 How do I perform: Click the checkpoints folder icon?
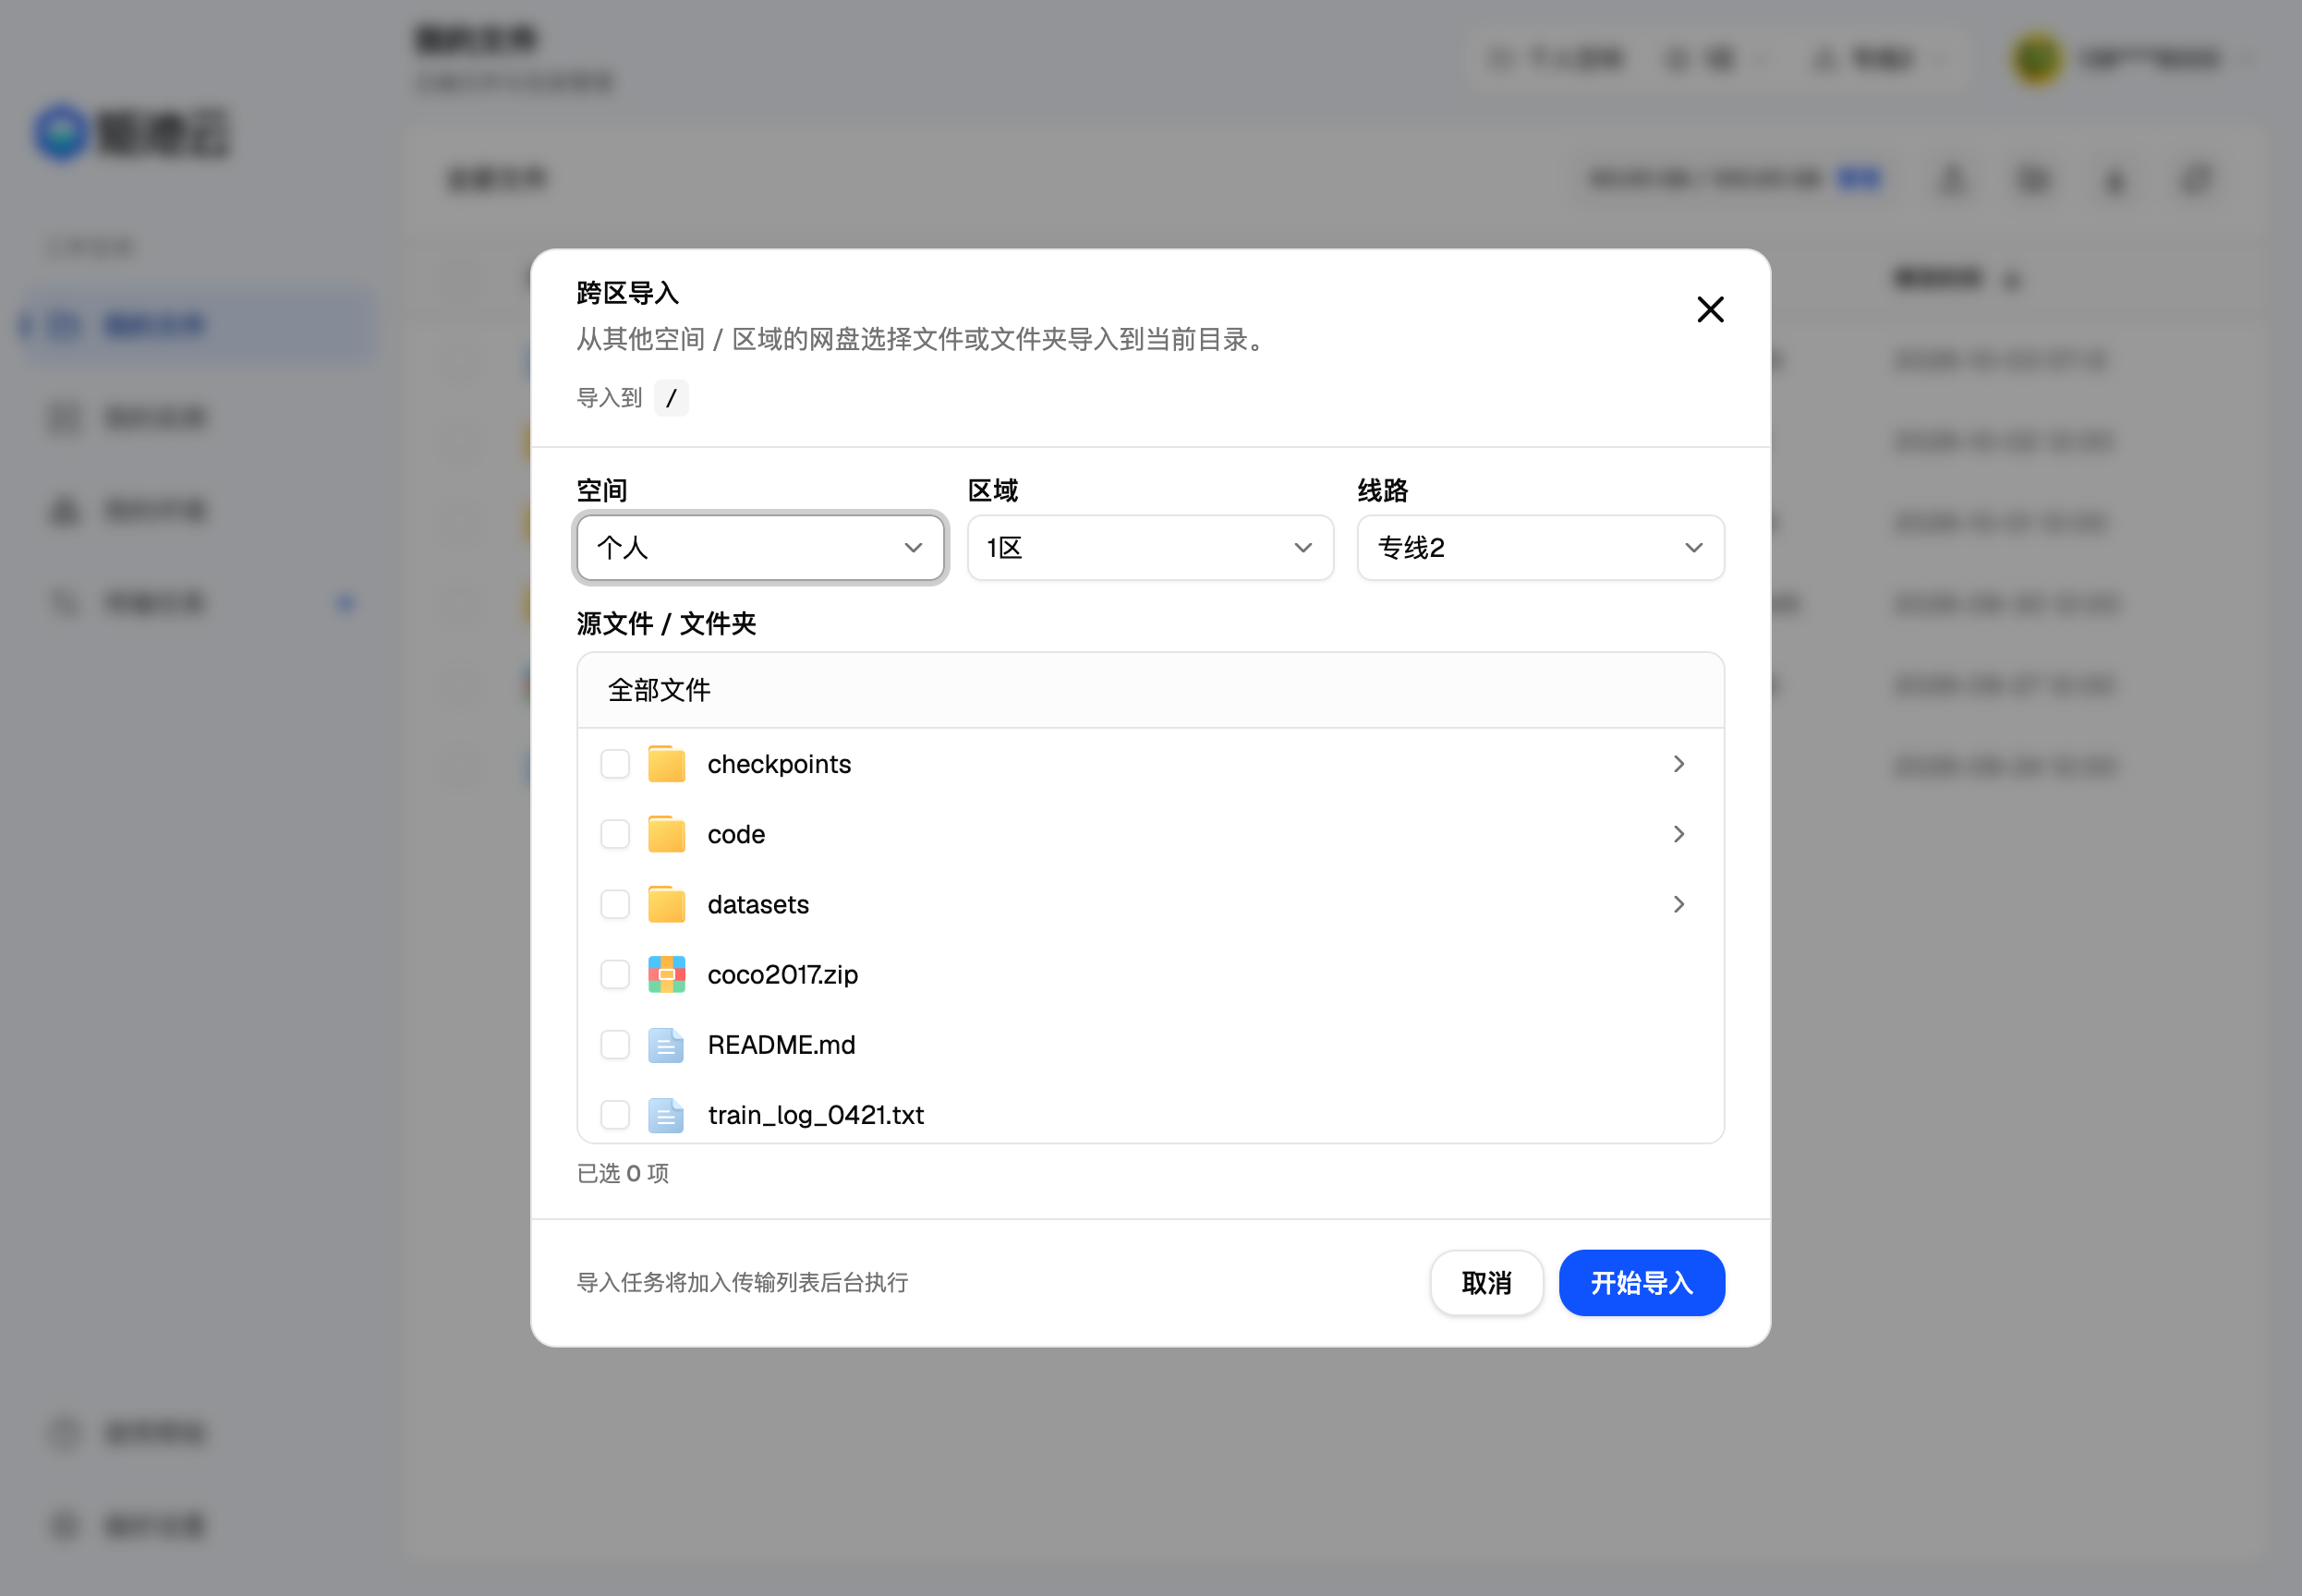point(666,764)
